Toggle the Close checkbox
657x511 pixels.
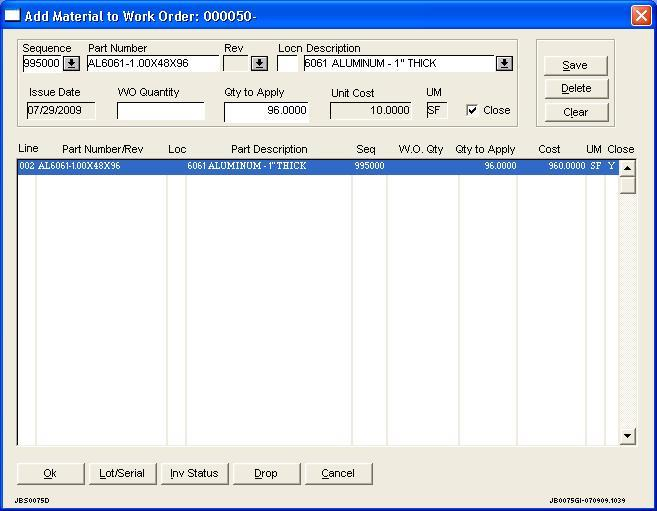(x=472, y=110)
